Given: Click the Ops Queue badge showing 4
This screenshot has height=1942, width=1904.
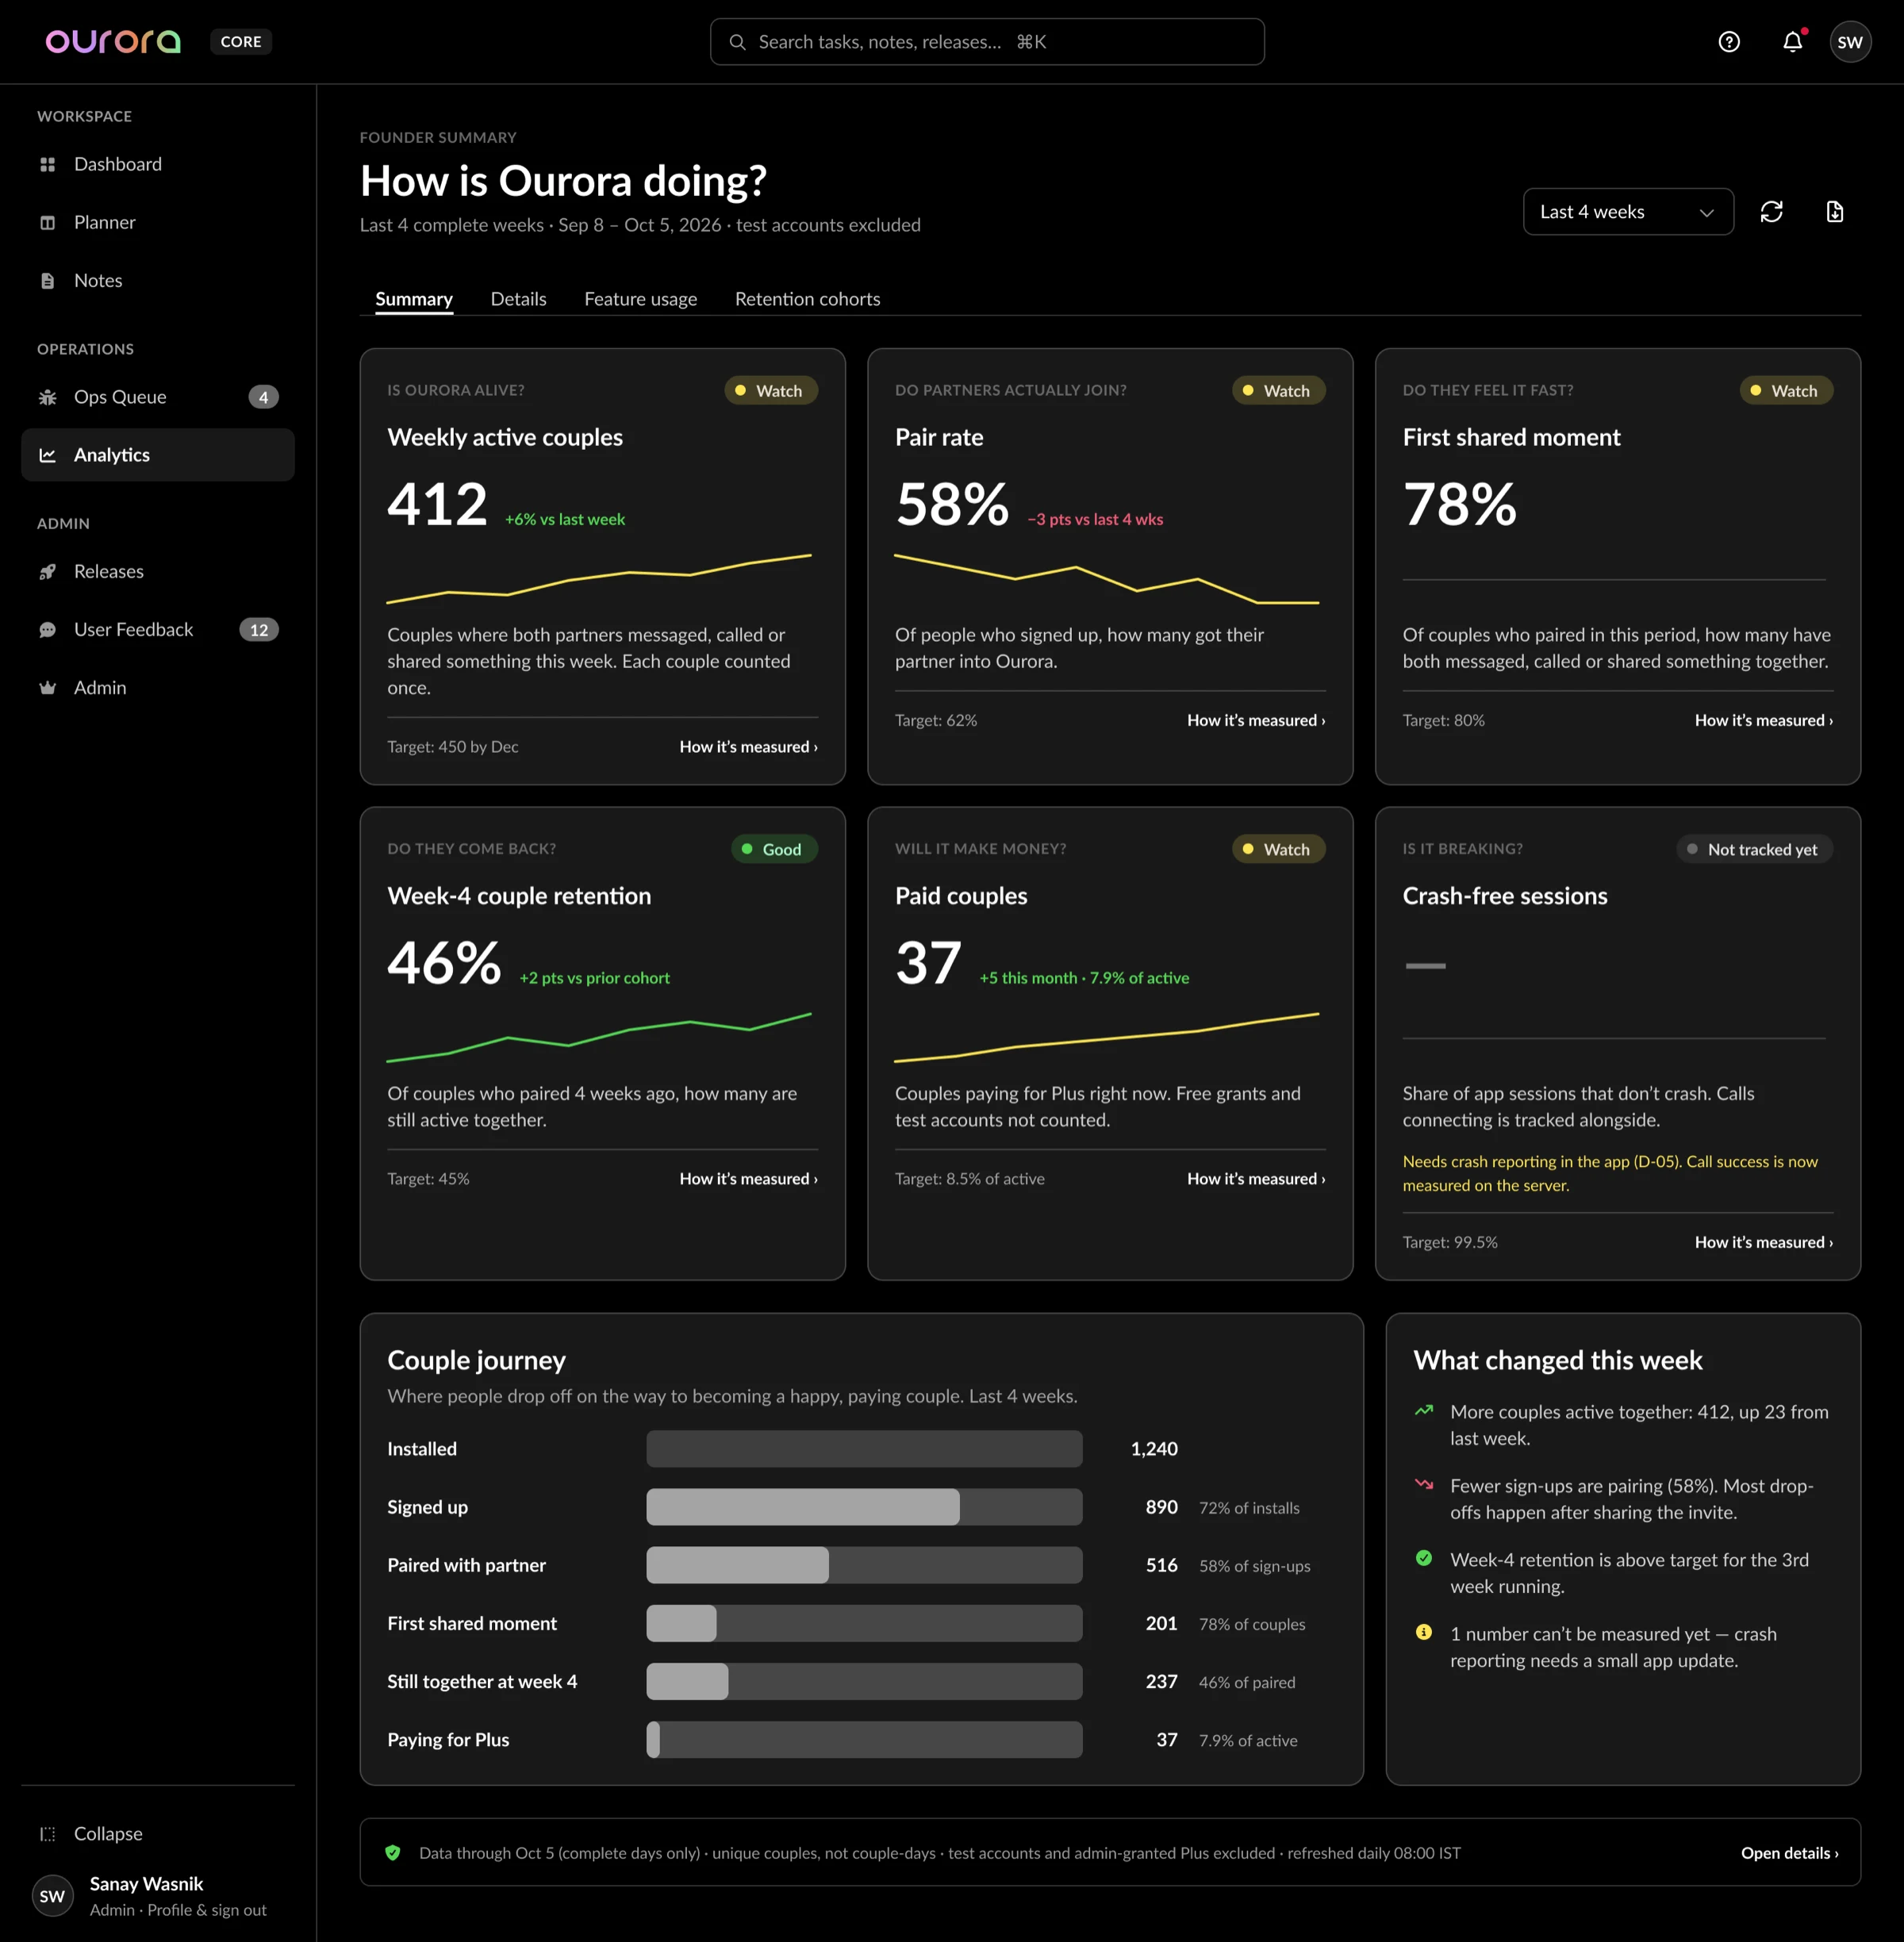Looking at the screenshot, I should tap(263, 397).
